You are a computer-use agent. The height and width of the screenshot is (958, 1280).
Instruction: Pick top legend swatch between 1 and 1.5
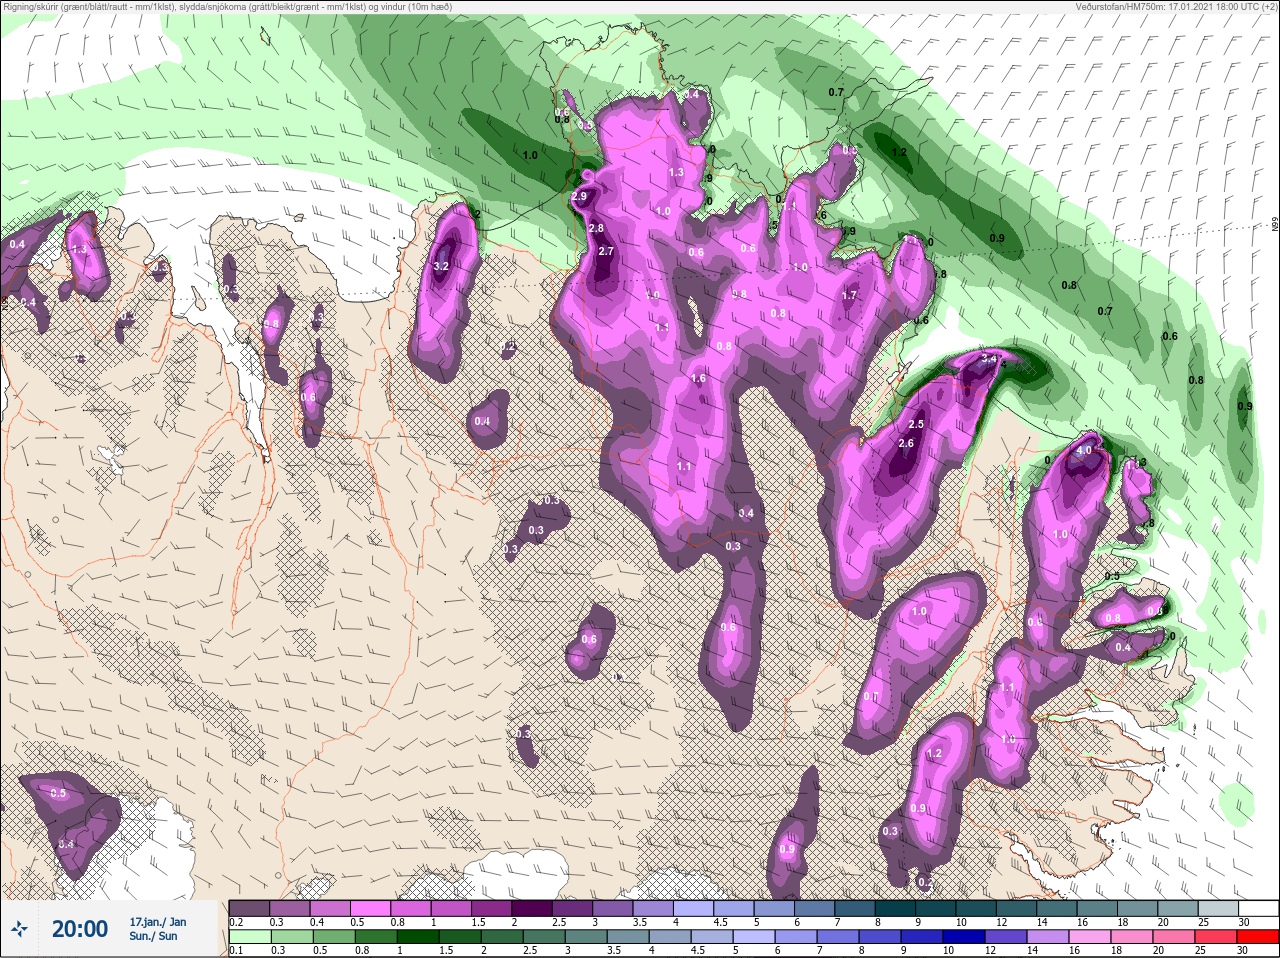tap(452, 908)
